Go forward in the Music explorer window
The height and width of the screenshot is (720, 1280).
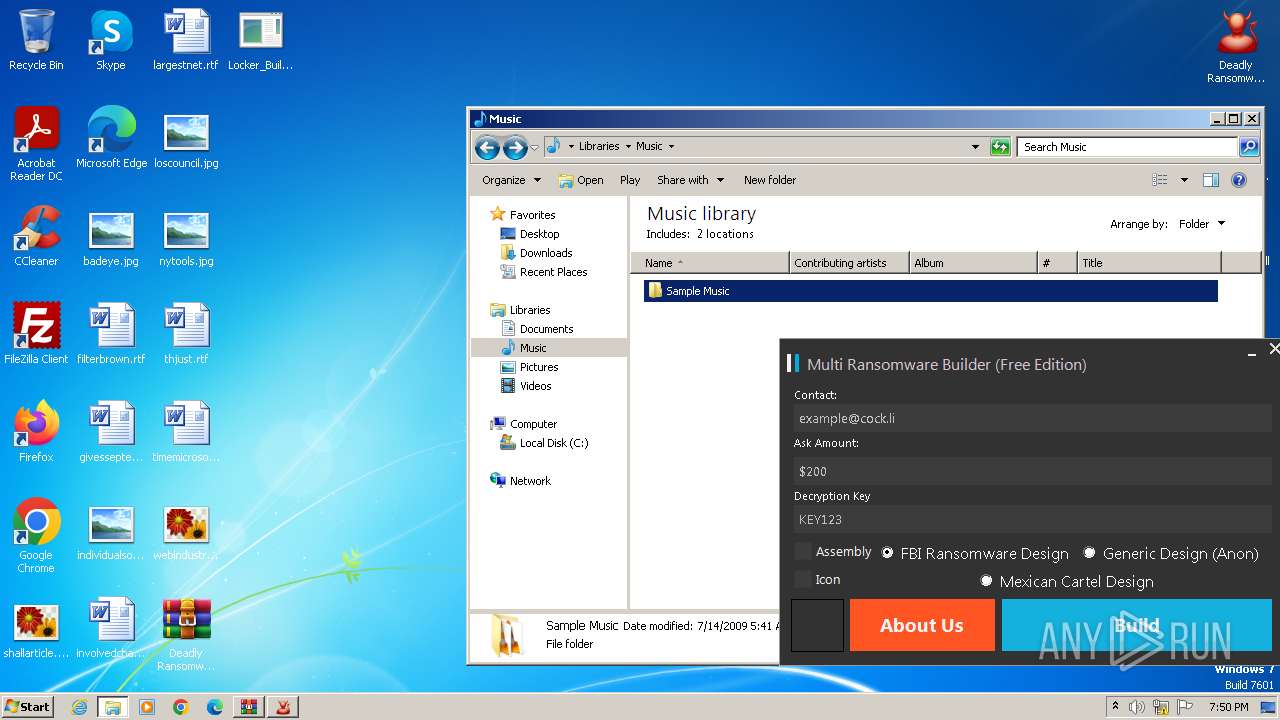(x=515, y=148)
